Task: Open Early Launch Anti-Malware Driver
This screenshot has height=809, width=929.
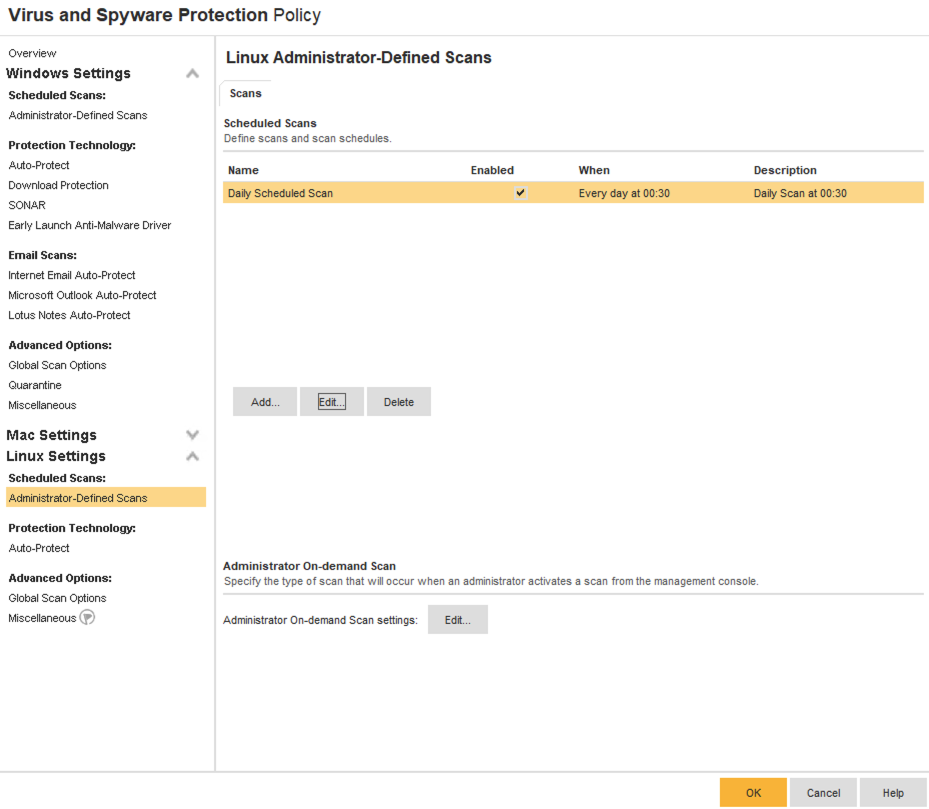Action: point(89,225)
